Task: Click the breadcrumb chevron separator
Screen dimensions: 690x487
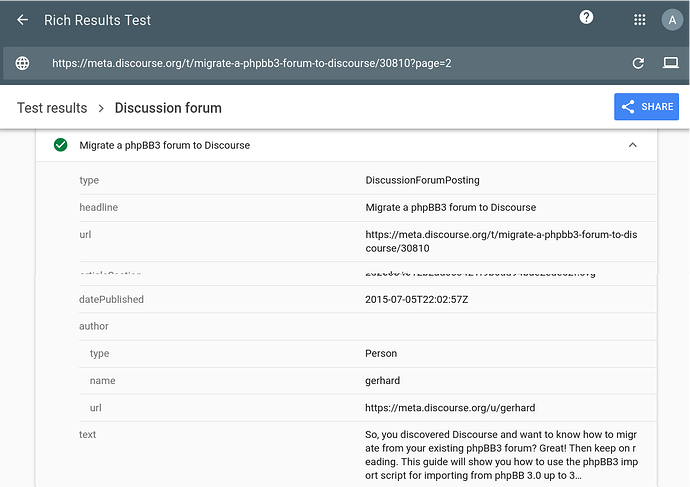Action: click(101, 108)
